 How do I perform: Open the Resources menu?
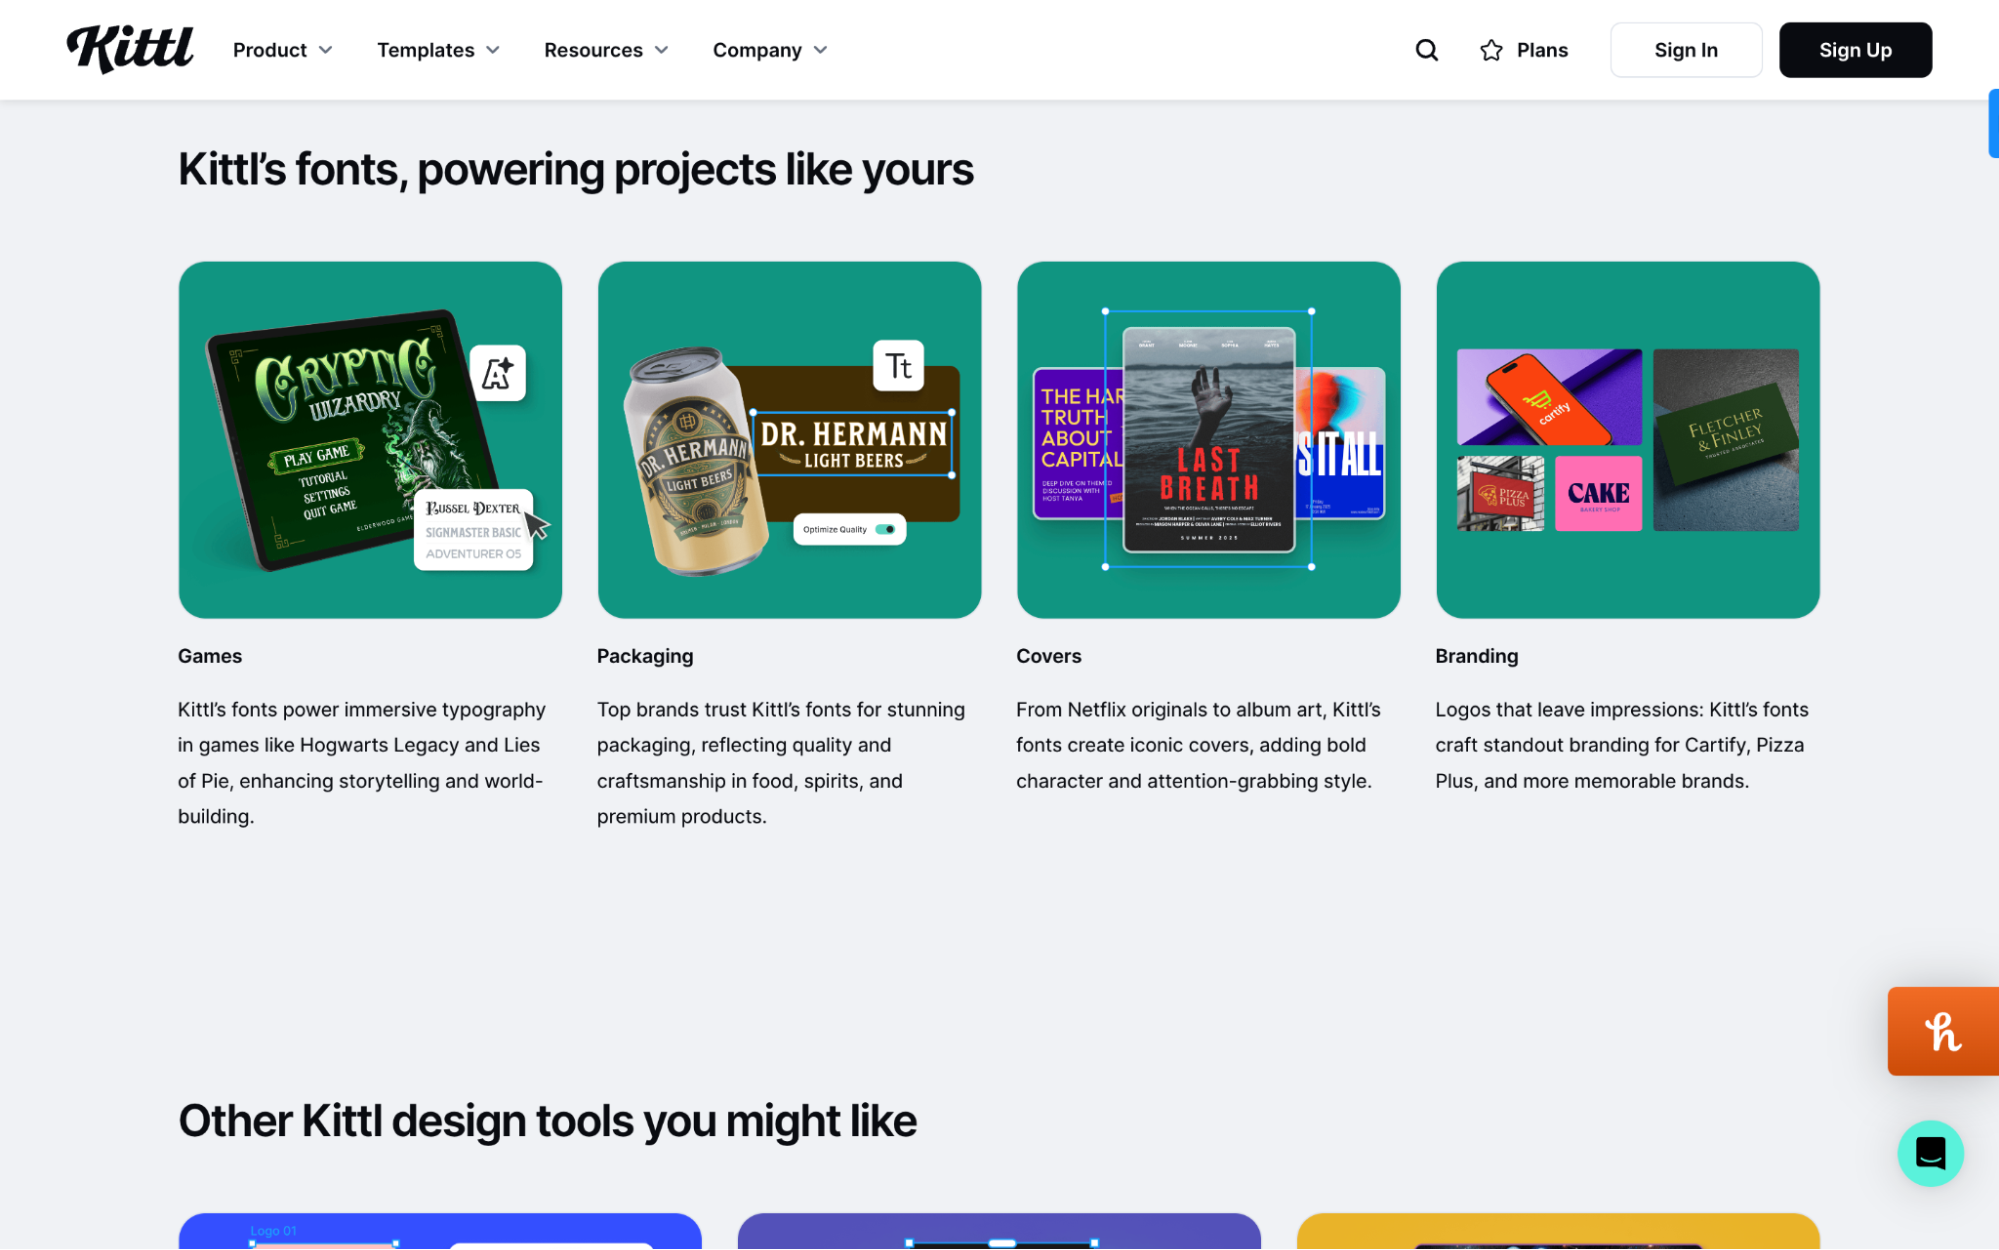coord(605,50)
